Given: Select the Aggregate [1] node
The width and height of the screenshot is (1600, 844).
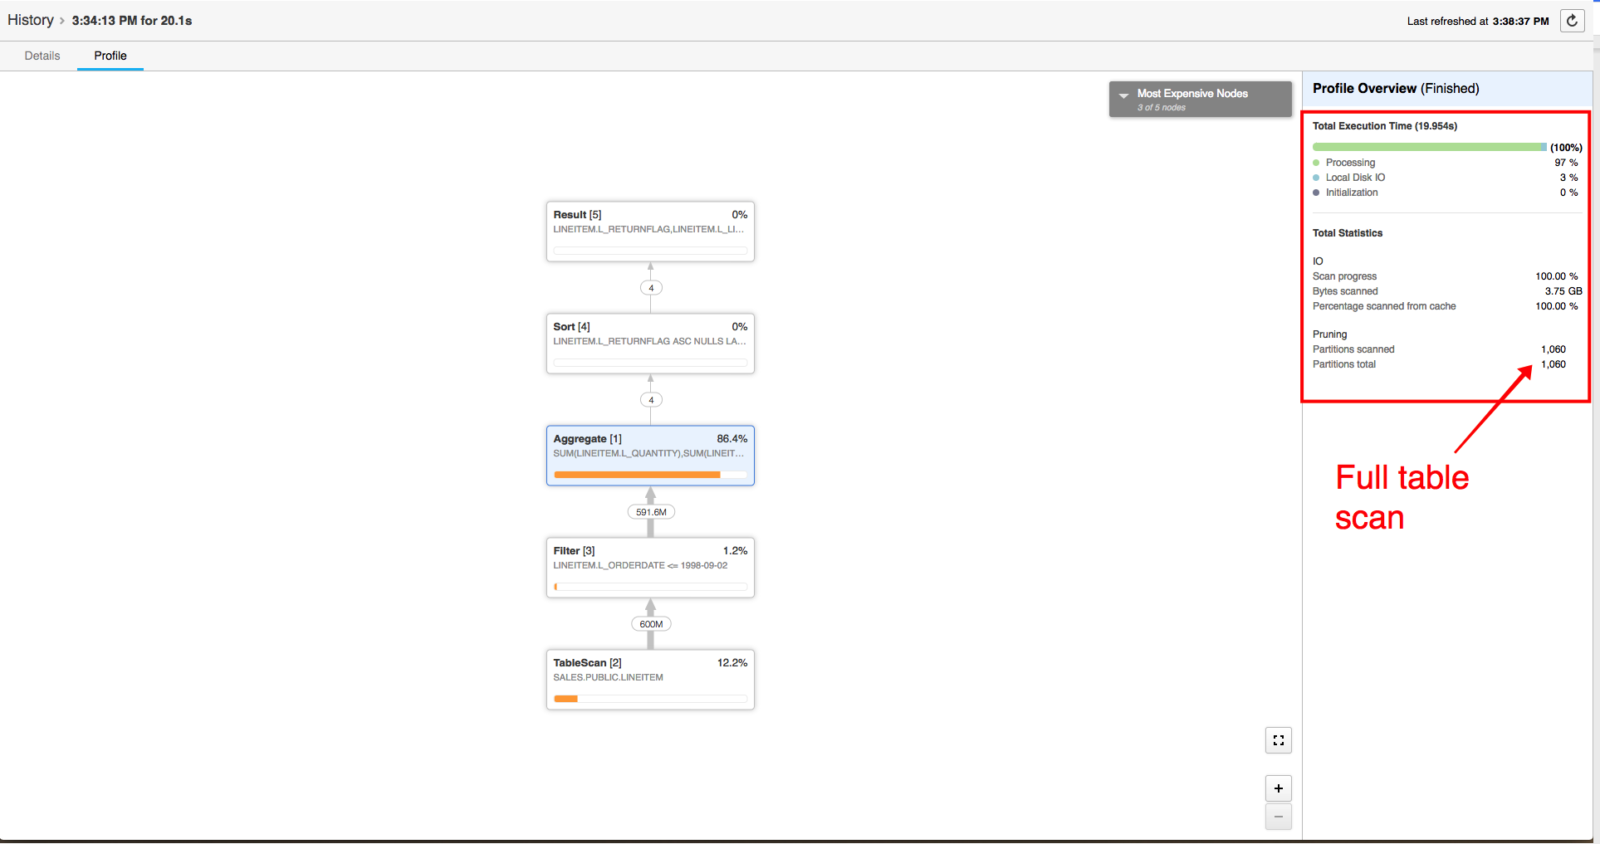Looking at the screenshot, I should click(x=650, y=455).
